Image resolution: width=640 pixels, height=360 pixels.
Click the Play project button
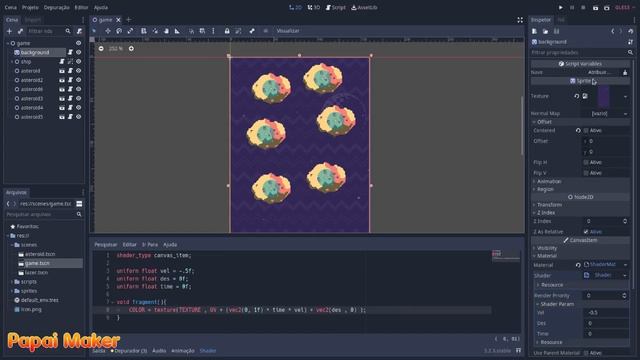point(560,8)
